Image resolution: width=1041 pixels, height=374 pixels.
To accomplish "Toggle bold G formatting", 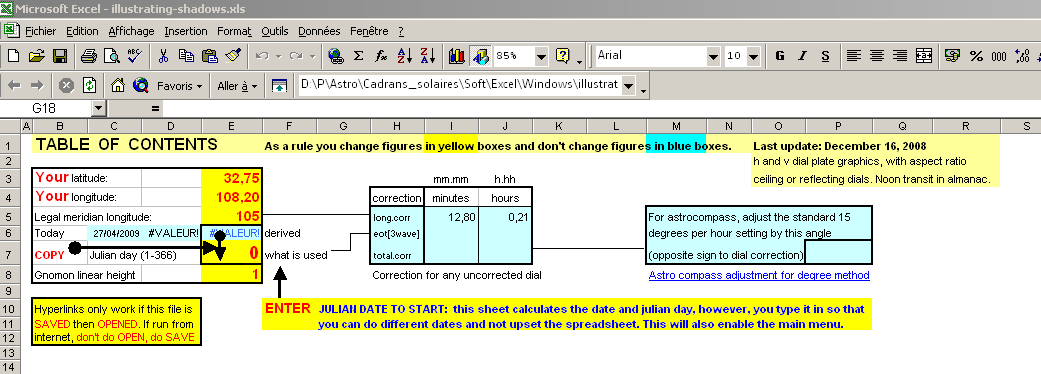I will click(780, 56).
